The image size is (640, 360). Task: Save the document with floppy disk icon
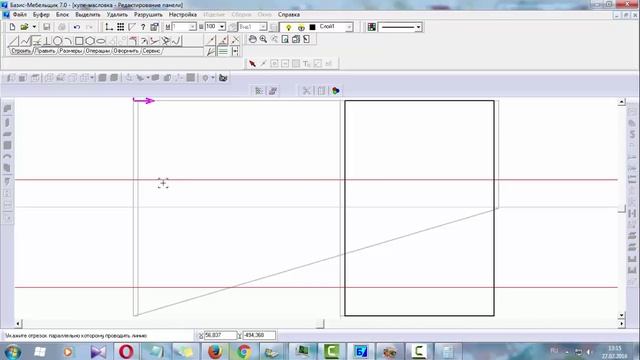tap(47, 27)
